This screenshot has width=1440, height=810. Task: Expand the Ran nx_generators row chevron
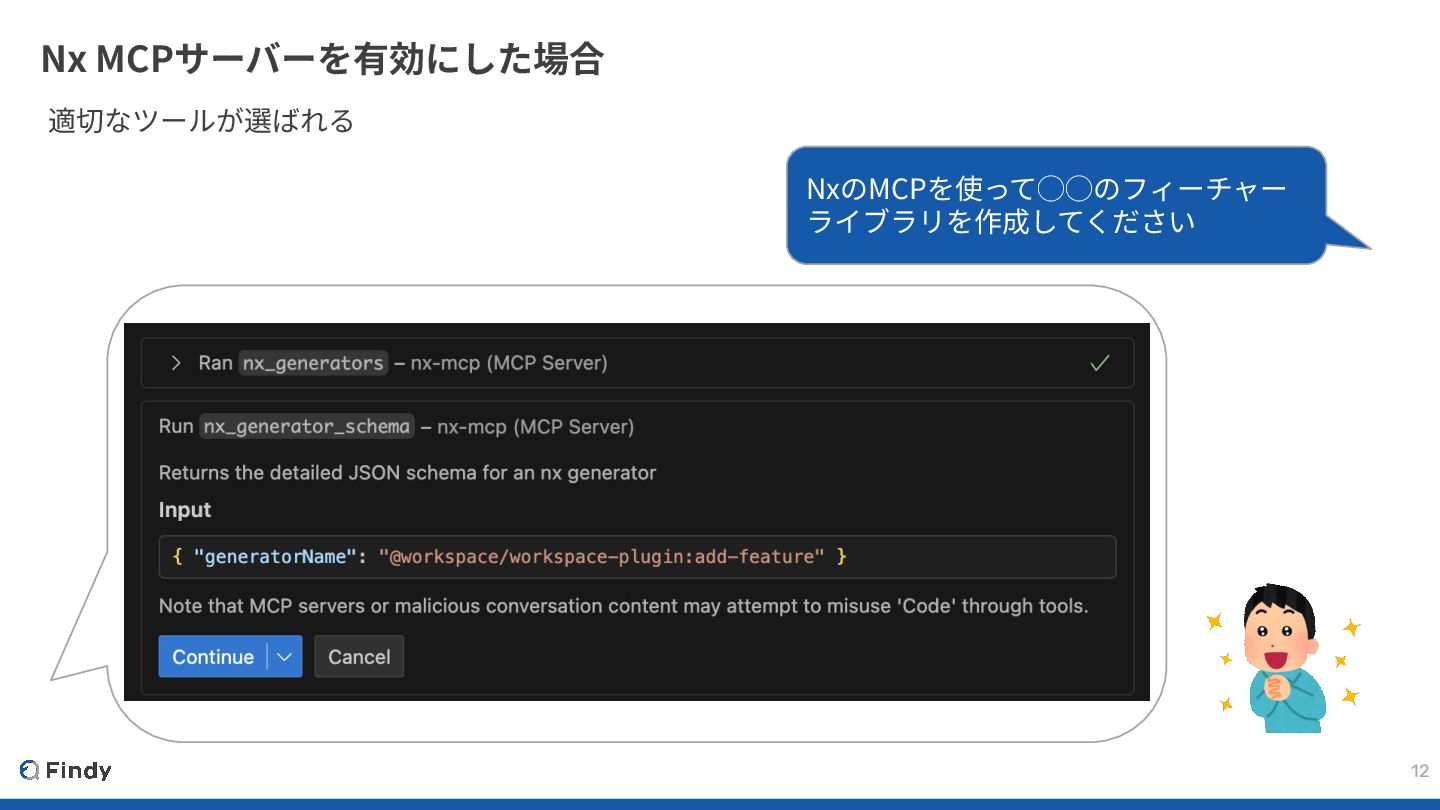pyautogui.click(x=176, y=363)
